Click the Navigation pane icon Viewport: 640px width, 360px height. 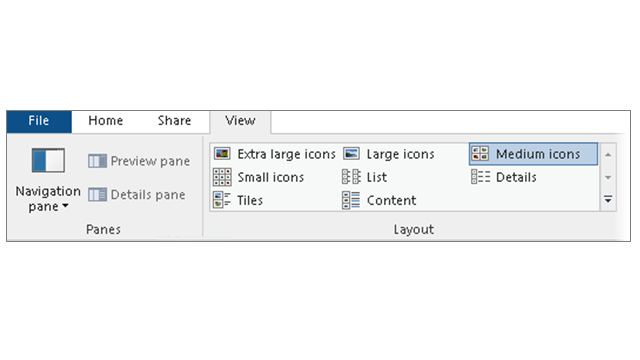pyautogui.click(x=48, y=160)
